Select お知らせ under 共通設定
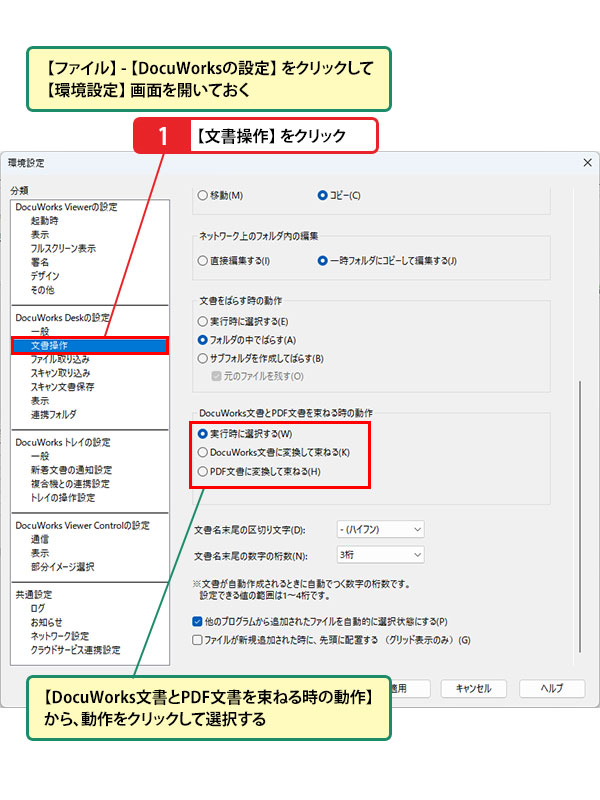The image size is (600, 800). click(46, 622)
